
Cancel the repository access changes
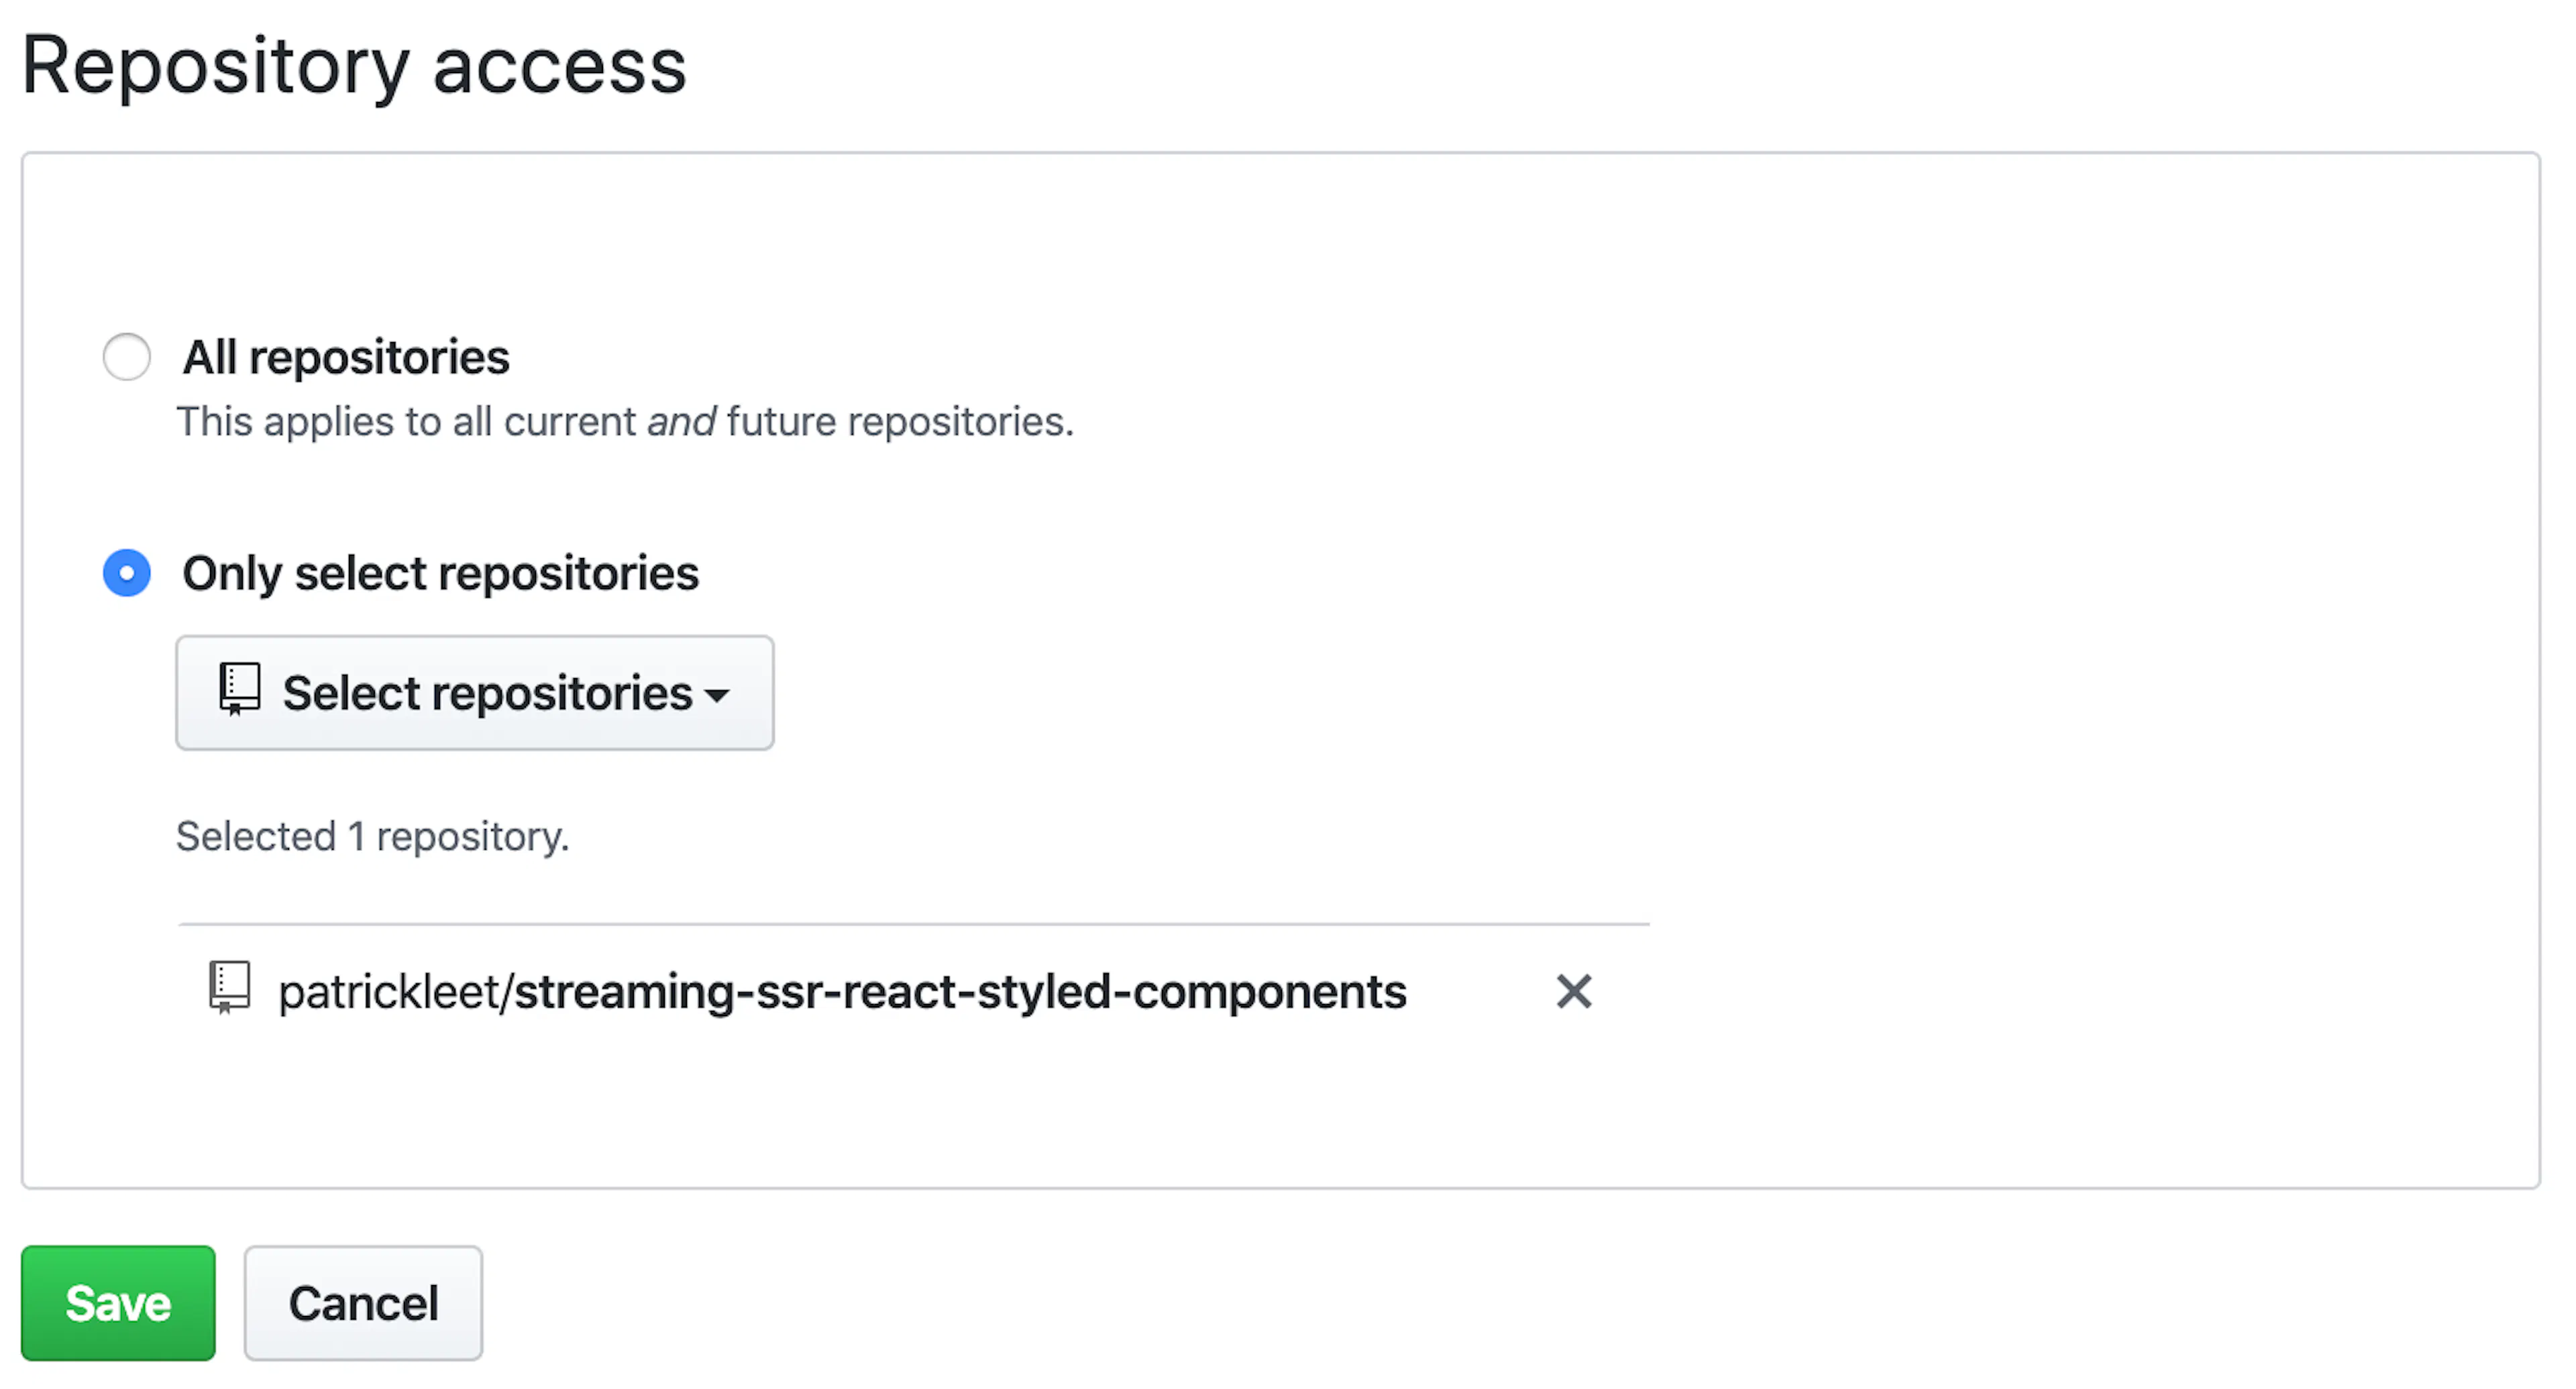pos(363,1303)
